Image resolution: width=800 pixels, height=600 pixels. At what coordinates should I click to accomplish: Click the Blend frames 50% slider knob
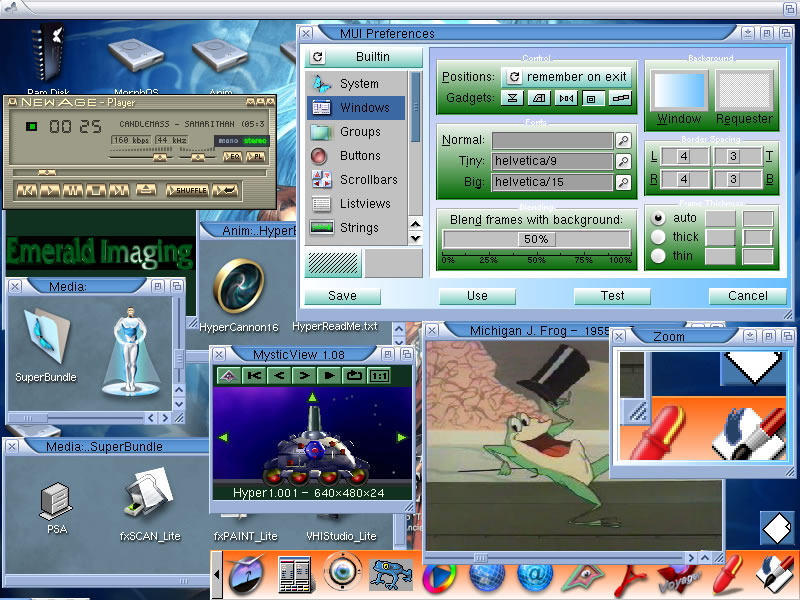536,239
